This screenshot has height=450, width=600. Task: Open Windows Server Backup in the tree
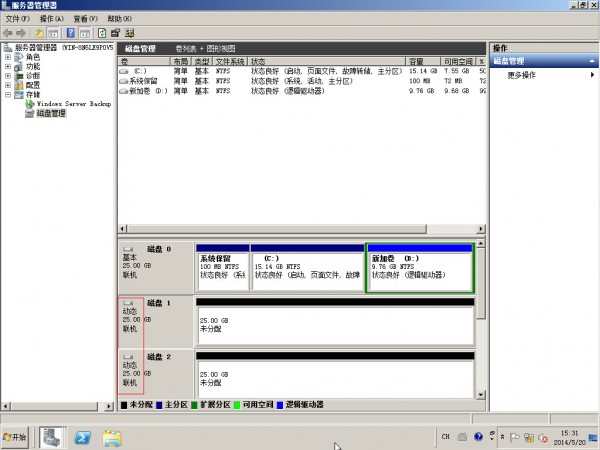(72, 103)
